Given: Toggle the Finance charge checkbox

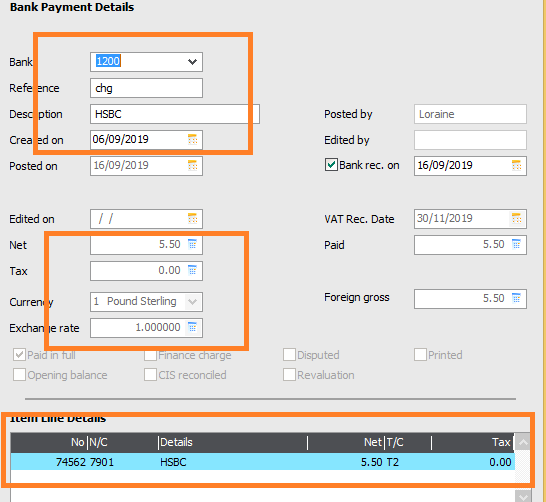Looking at the screenshot, I should pyautogui.click(x=150, y=355).
